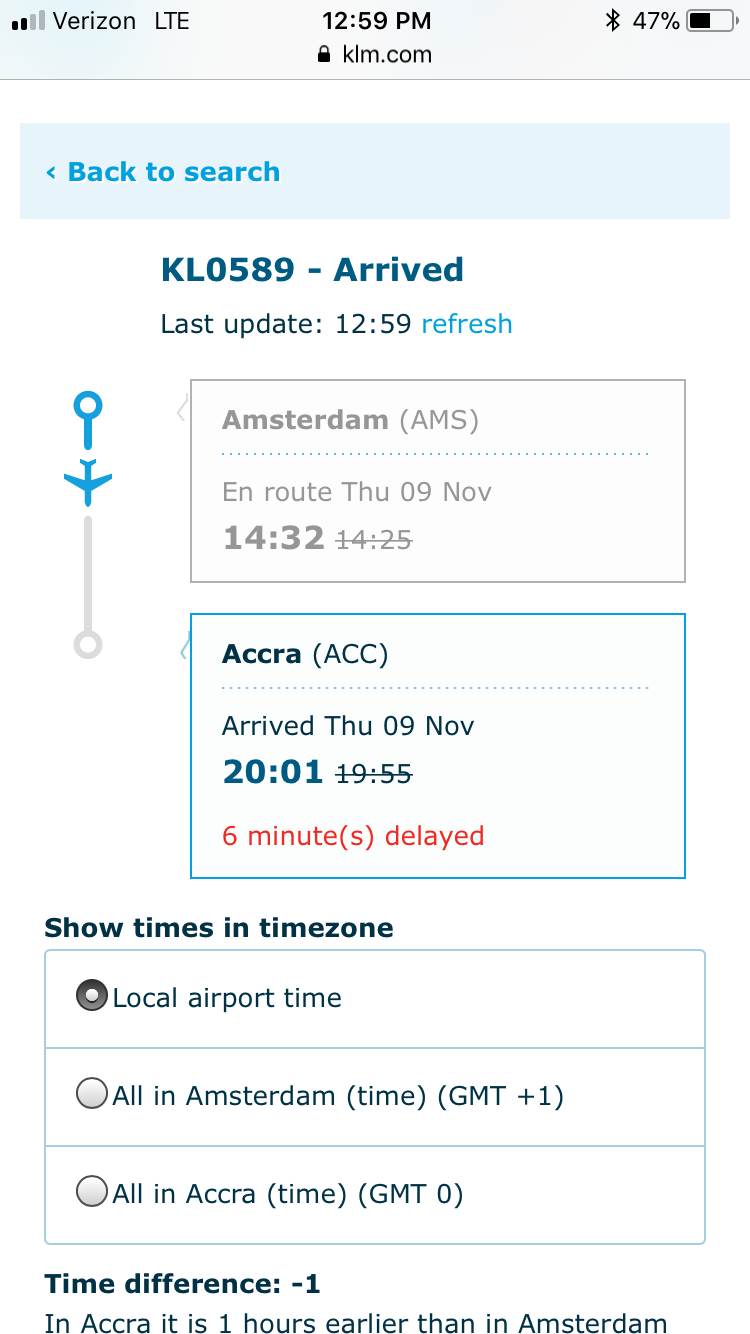750x1334 pixels.
Task: Click the KL0589 - Arrived heading
Action: pos(312,270)
